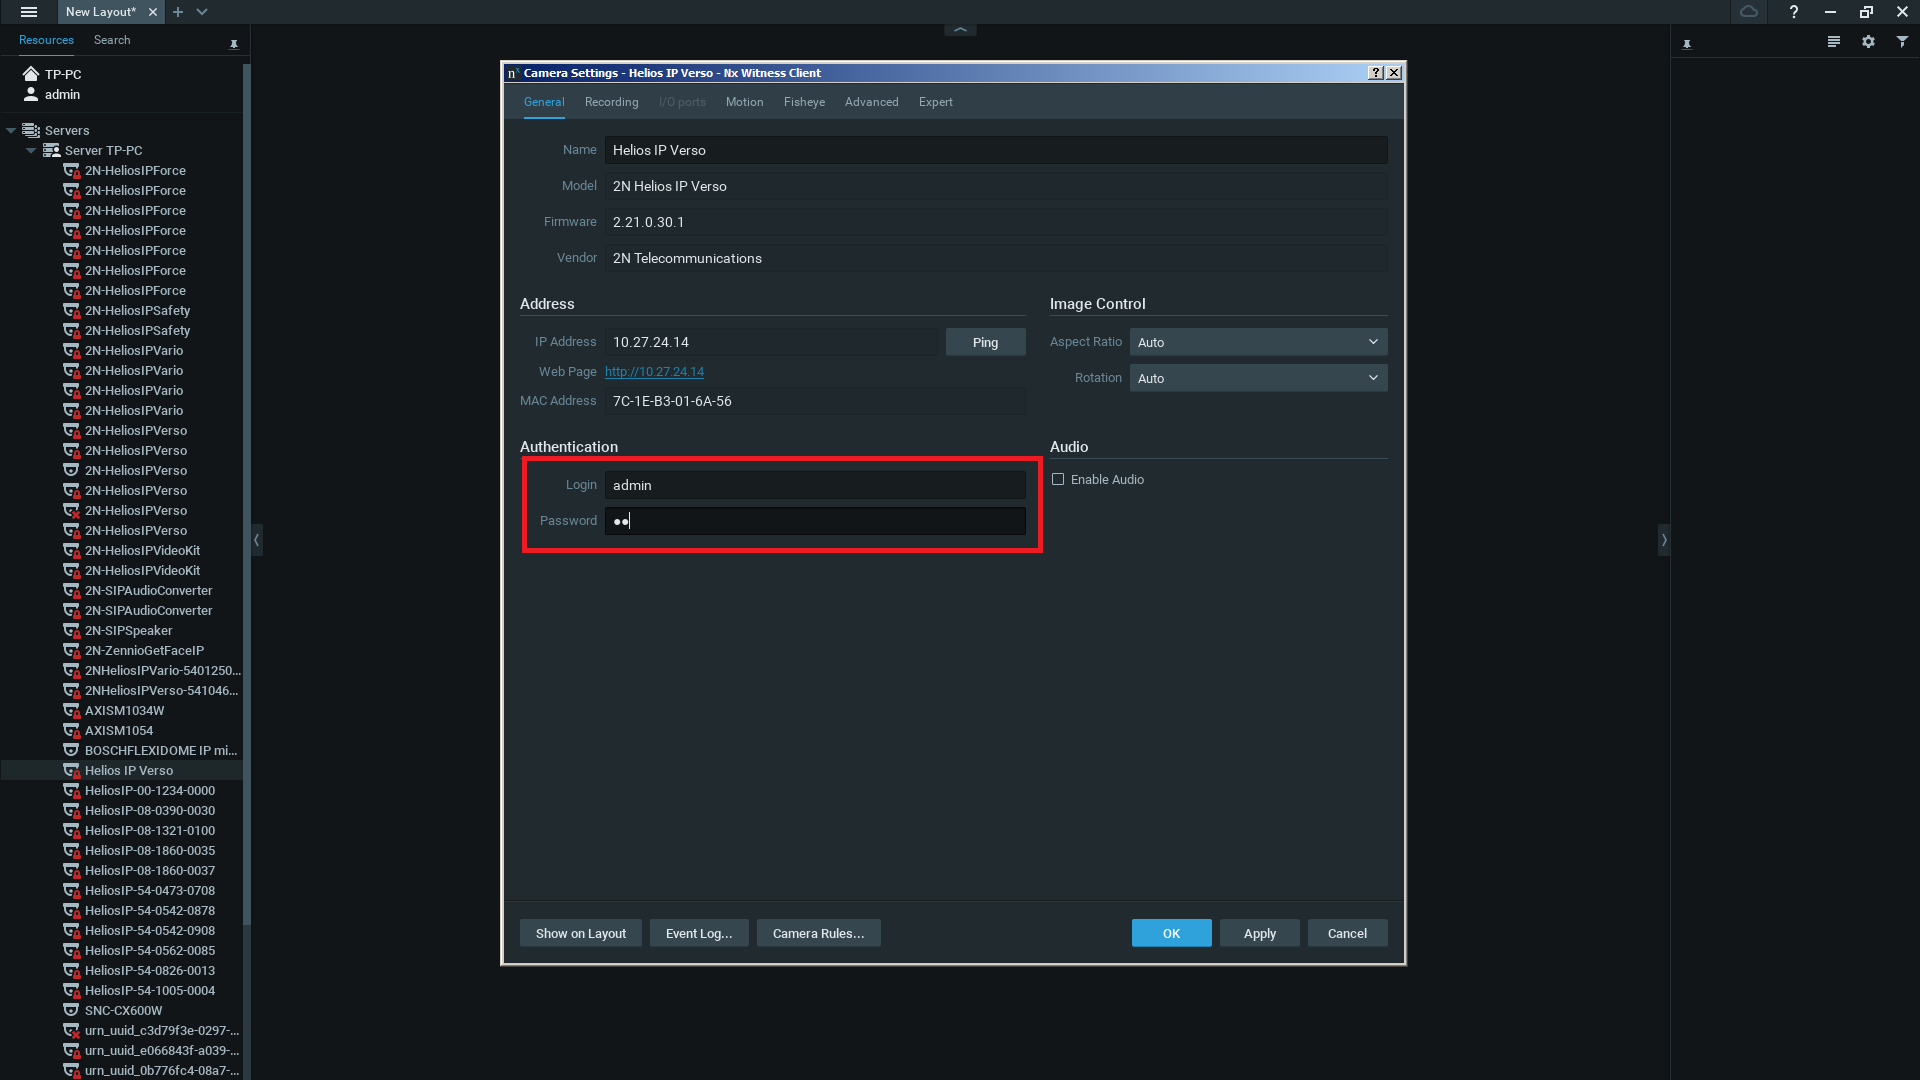
Task: Click the notifications filter funnel icon
Action: 1902,42
